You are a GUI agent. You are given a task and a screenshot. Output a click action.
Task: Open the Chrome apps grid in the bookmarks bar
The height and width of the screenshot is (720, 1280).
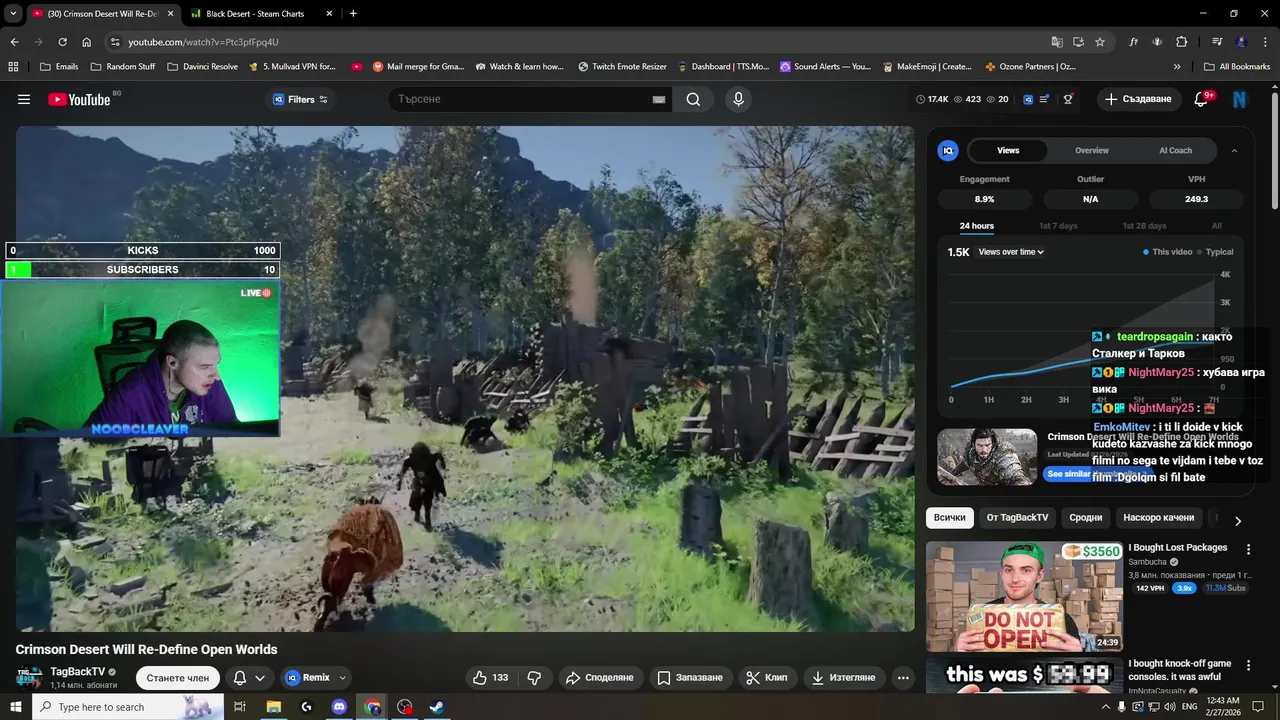click(x=13, y=66)
